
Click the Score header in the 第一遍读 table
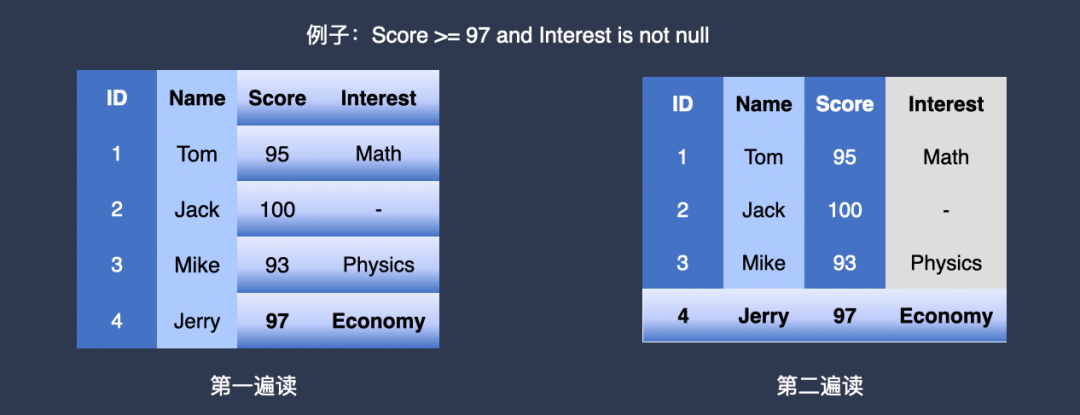pyautogui.click(x=277, y=98)
